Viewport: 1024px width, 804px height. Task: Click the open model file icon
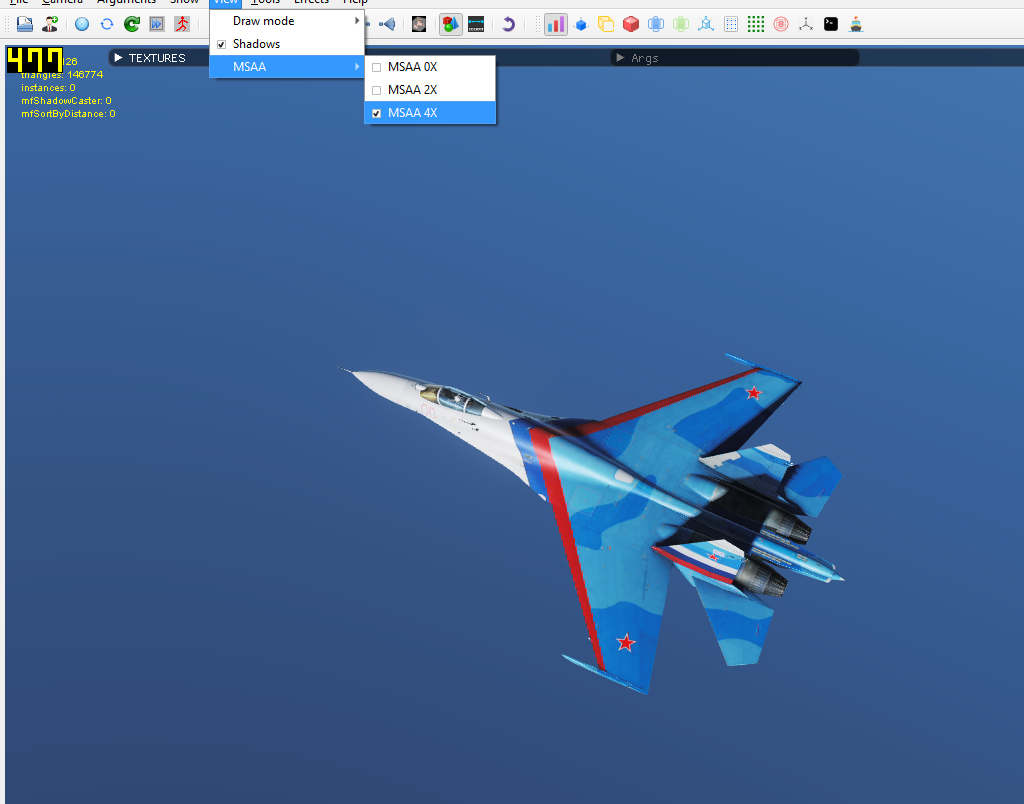tap(25, 25)
